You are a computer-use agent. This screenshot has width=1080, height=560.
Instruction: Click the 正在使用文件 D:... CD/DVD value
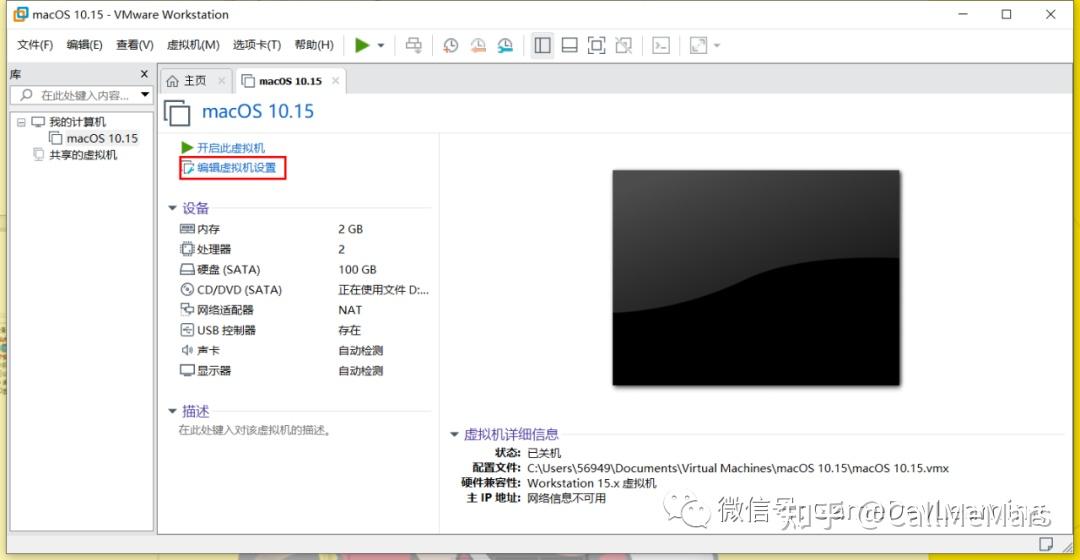click(x=384, y=289)
